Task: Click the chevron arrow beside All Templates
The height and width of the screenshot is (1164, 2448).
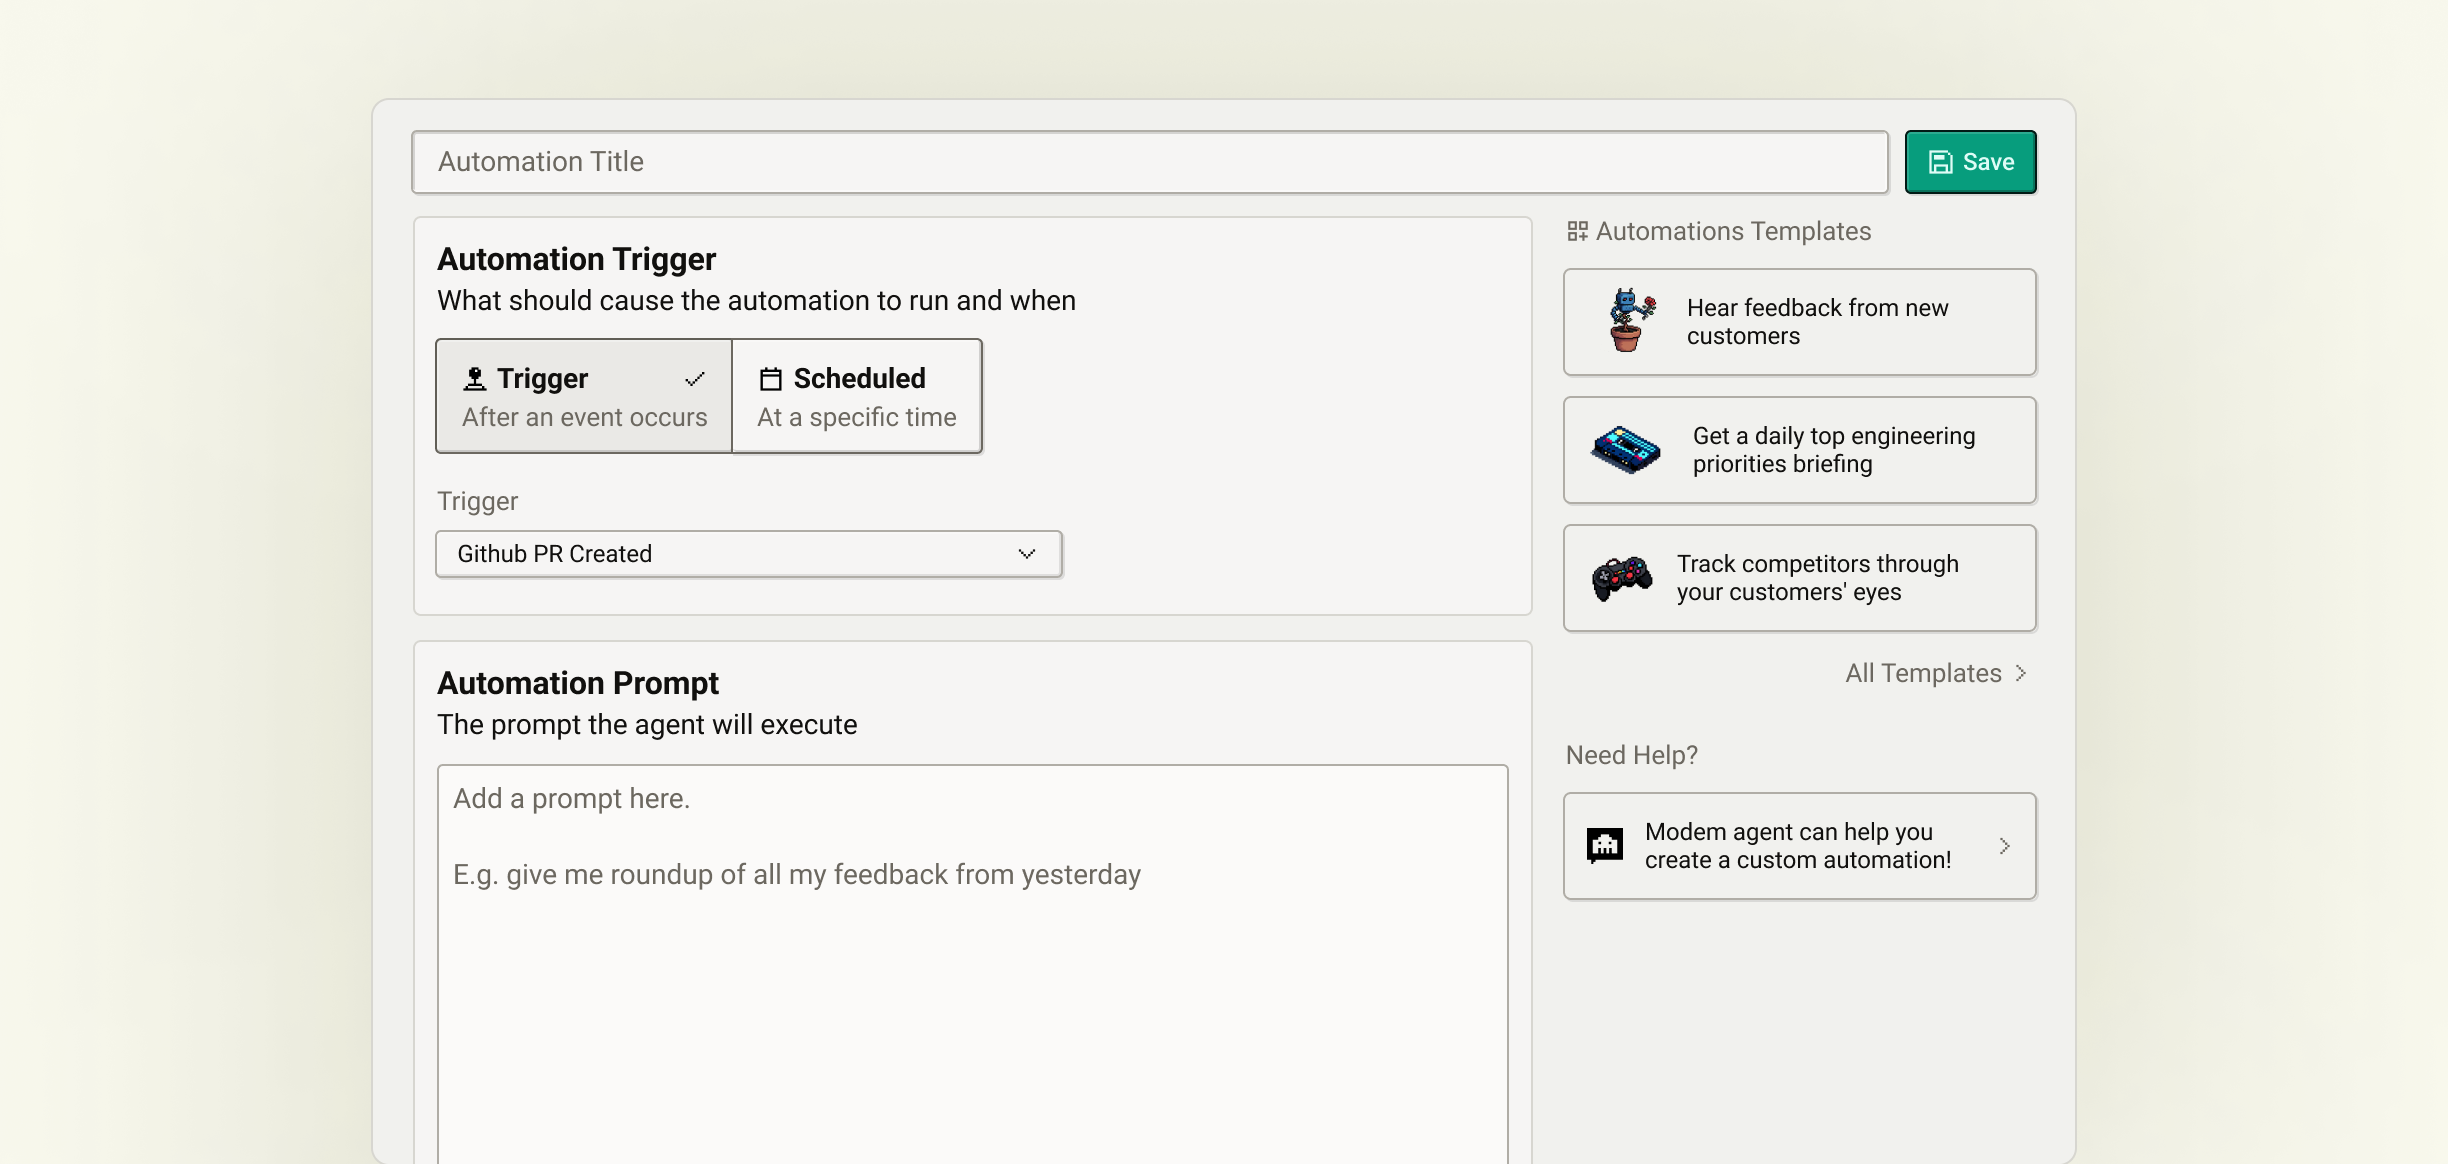Action: pyautogui.click(x=2021, y=673)
